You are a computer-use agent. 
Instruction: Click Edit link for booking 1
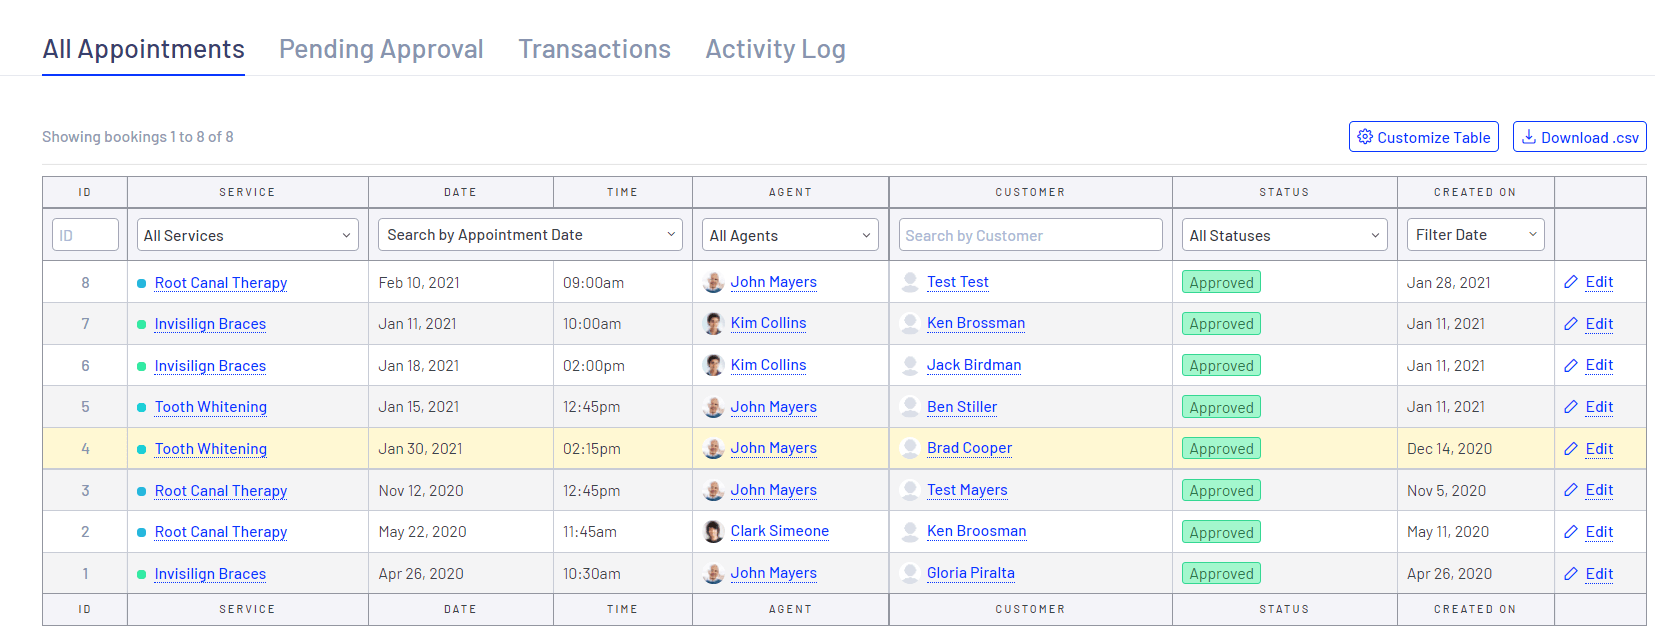[1599, 574]
